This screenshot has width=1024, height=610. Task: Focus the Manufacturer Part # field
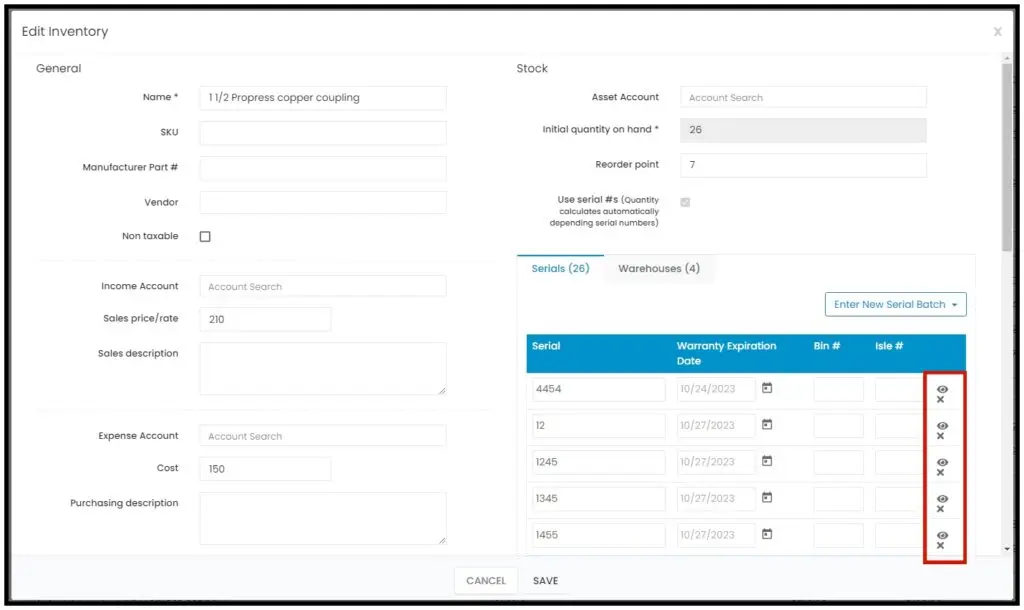[x=323, y=168]
